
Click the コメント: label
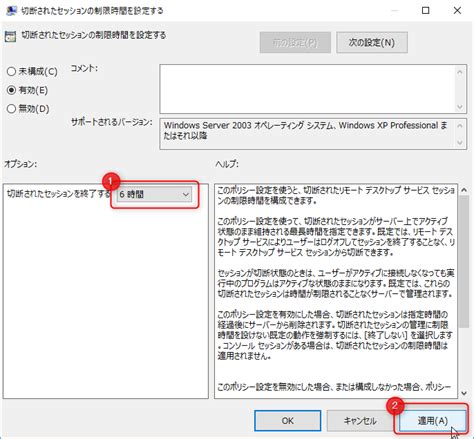pyautogui.click(x=84, y=68)
